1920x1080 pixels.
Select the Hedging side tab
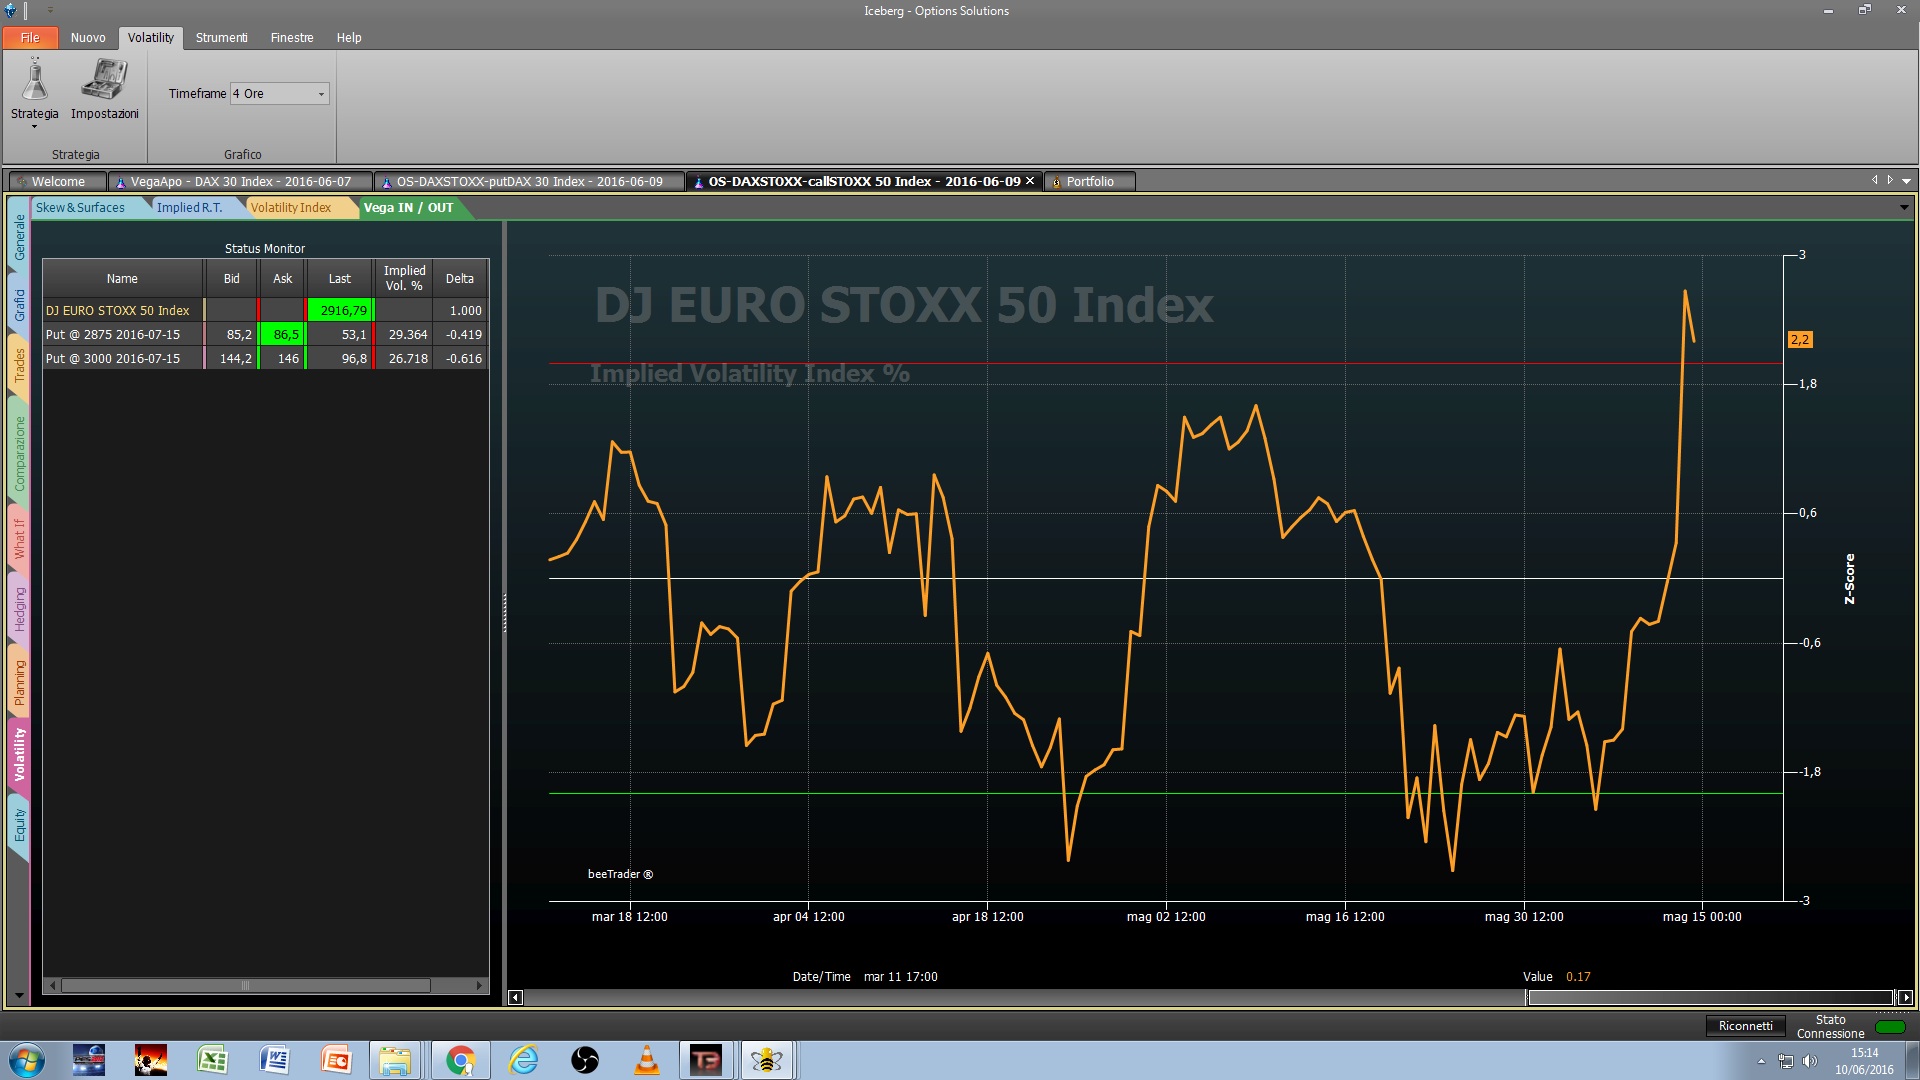pos(19,608)
